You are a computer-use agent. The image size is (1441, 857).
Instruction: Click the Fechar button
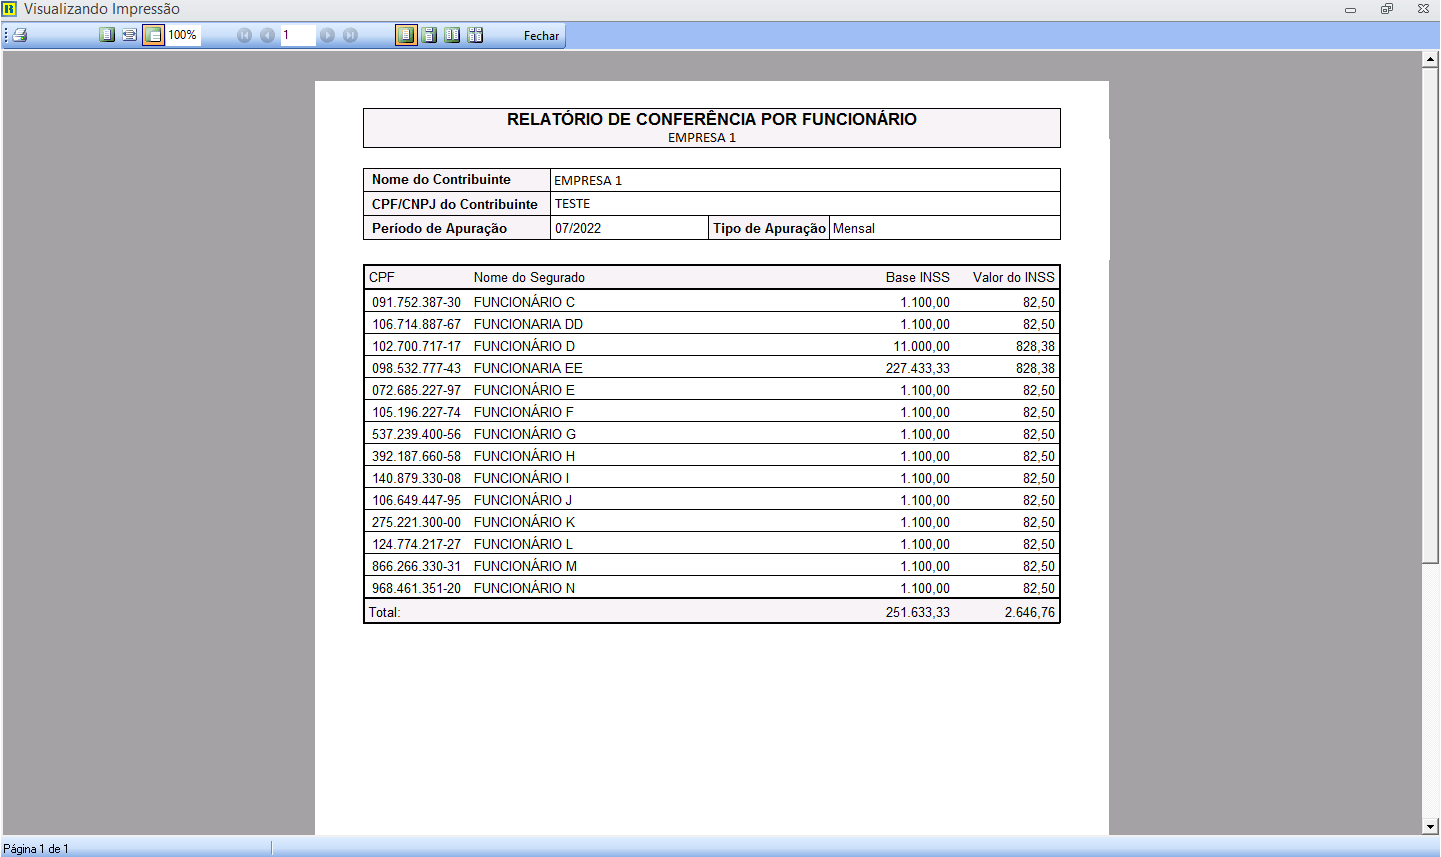point(541,35)
